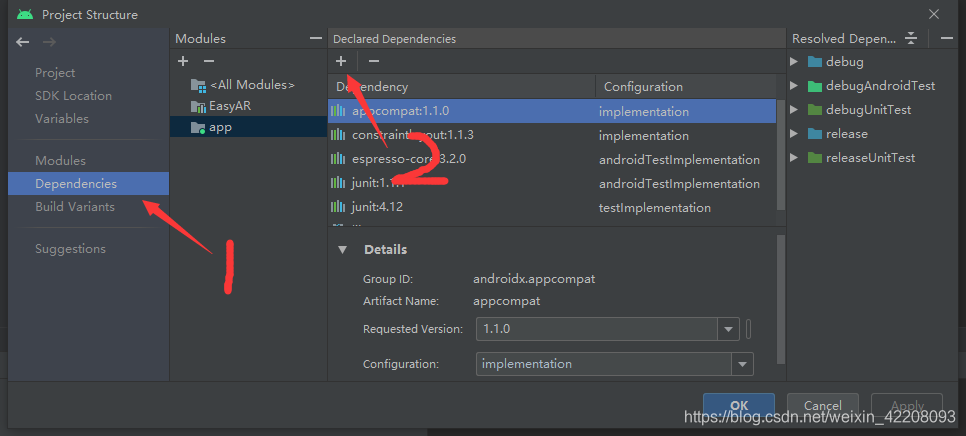
Task: Open the Build Variants section
Action: (75, 207)
